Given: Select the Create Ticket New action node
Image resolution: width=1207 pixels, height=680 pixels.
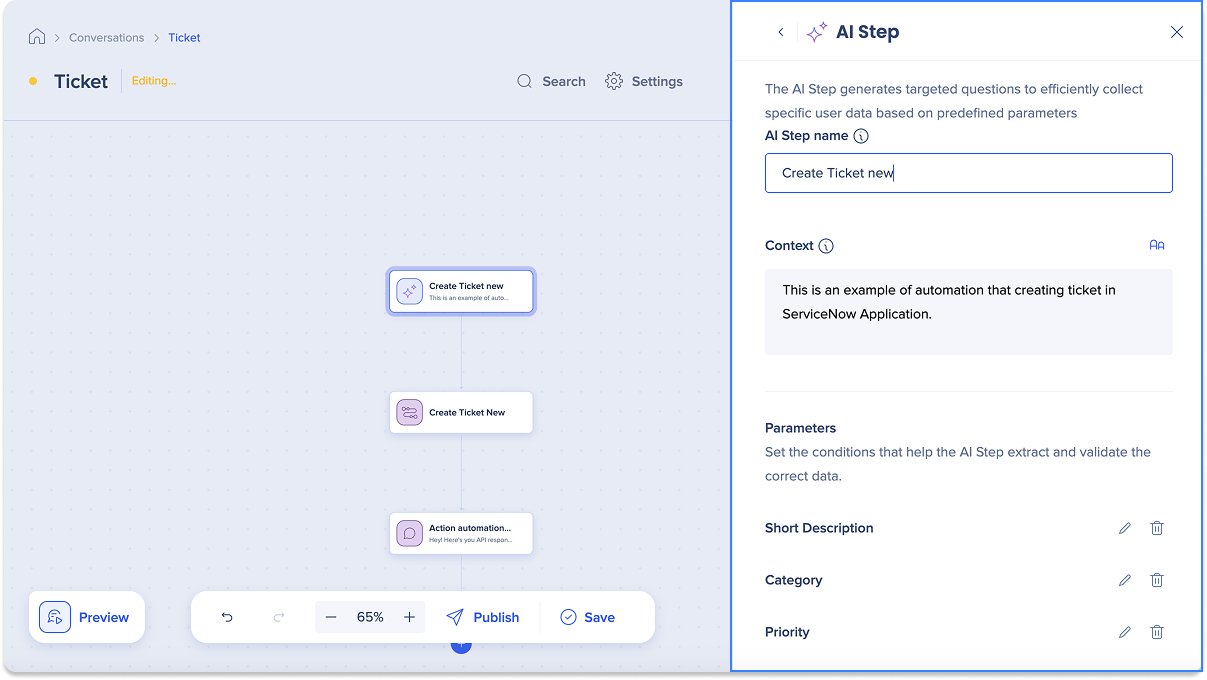Looking at the screenshot, I should 461,412.
